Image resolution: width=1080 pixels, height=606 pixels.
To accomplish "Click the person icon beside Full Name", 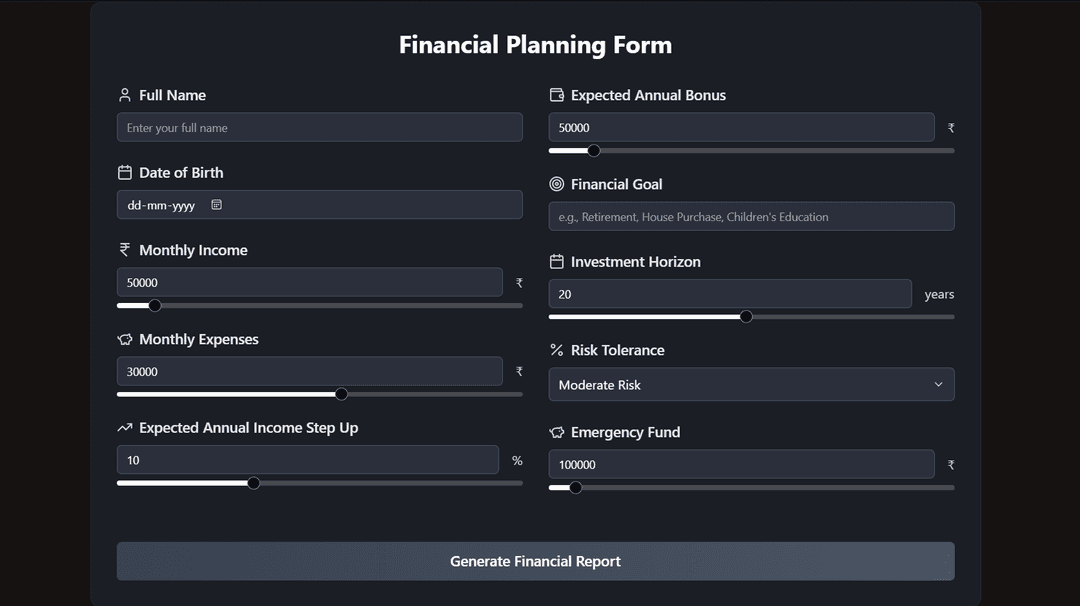I will click(125, 95).
